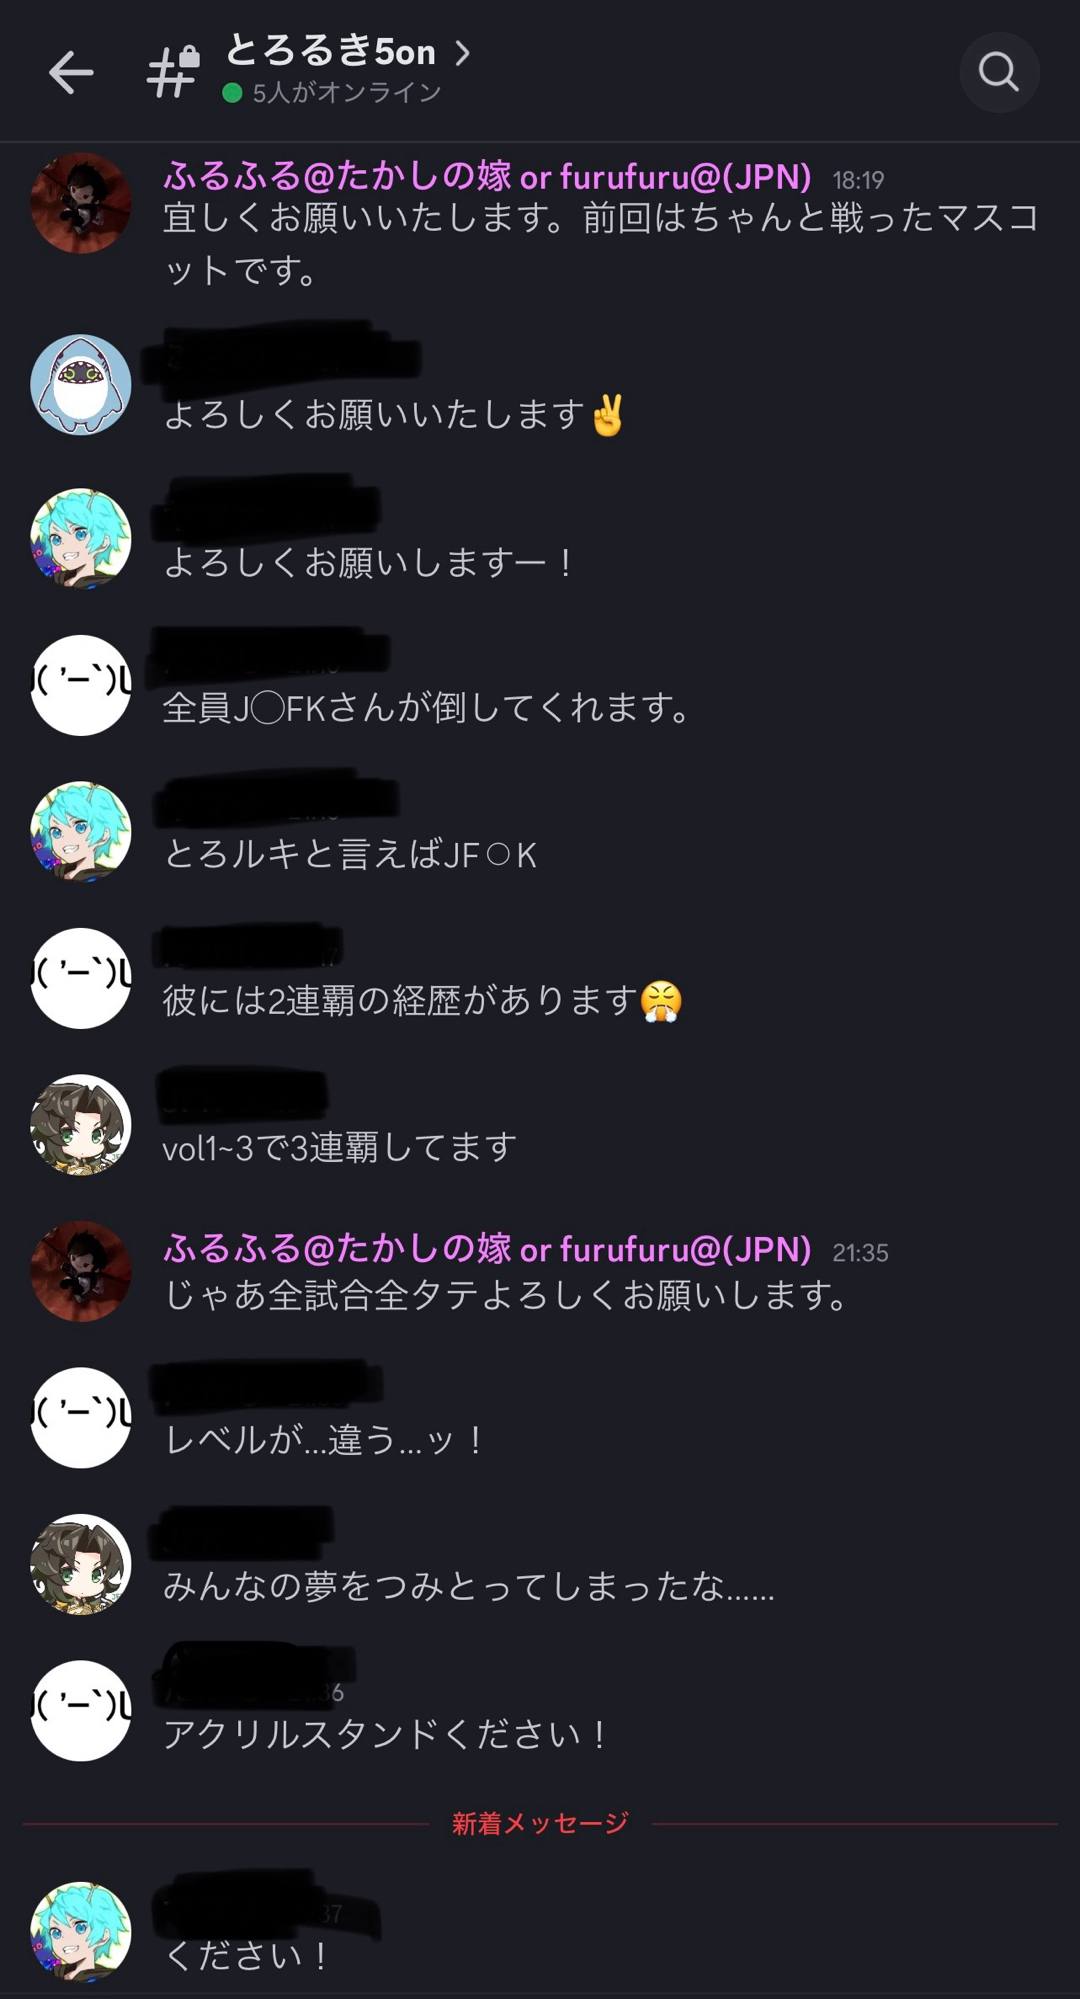Screen dimensions: 1080x1999
Task: Open blue-haired avatar beside ください！ message
Action: pyautogui.click(x=81, y=1932)
